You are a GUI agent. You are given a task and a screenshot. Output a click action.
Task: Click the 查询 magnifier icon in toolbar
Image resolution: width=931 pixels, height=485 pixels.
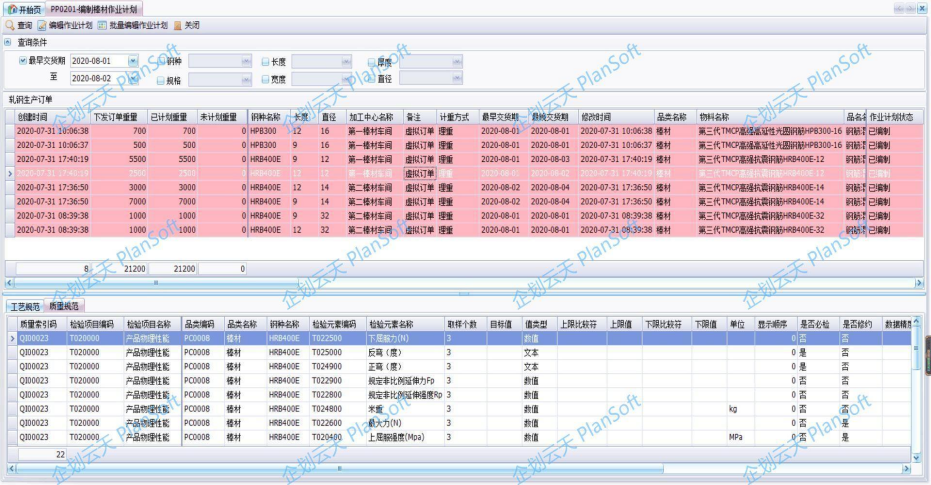10,26
